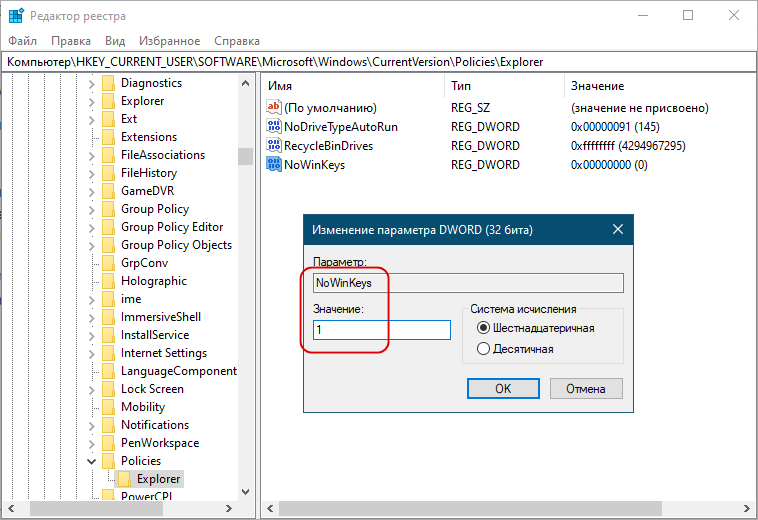The width and height of the screenshot is (758, 520).
Task: Cancel the DWORD edit with Отмена
Action: point(586,389)
